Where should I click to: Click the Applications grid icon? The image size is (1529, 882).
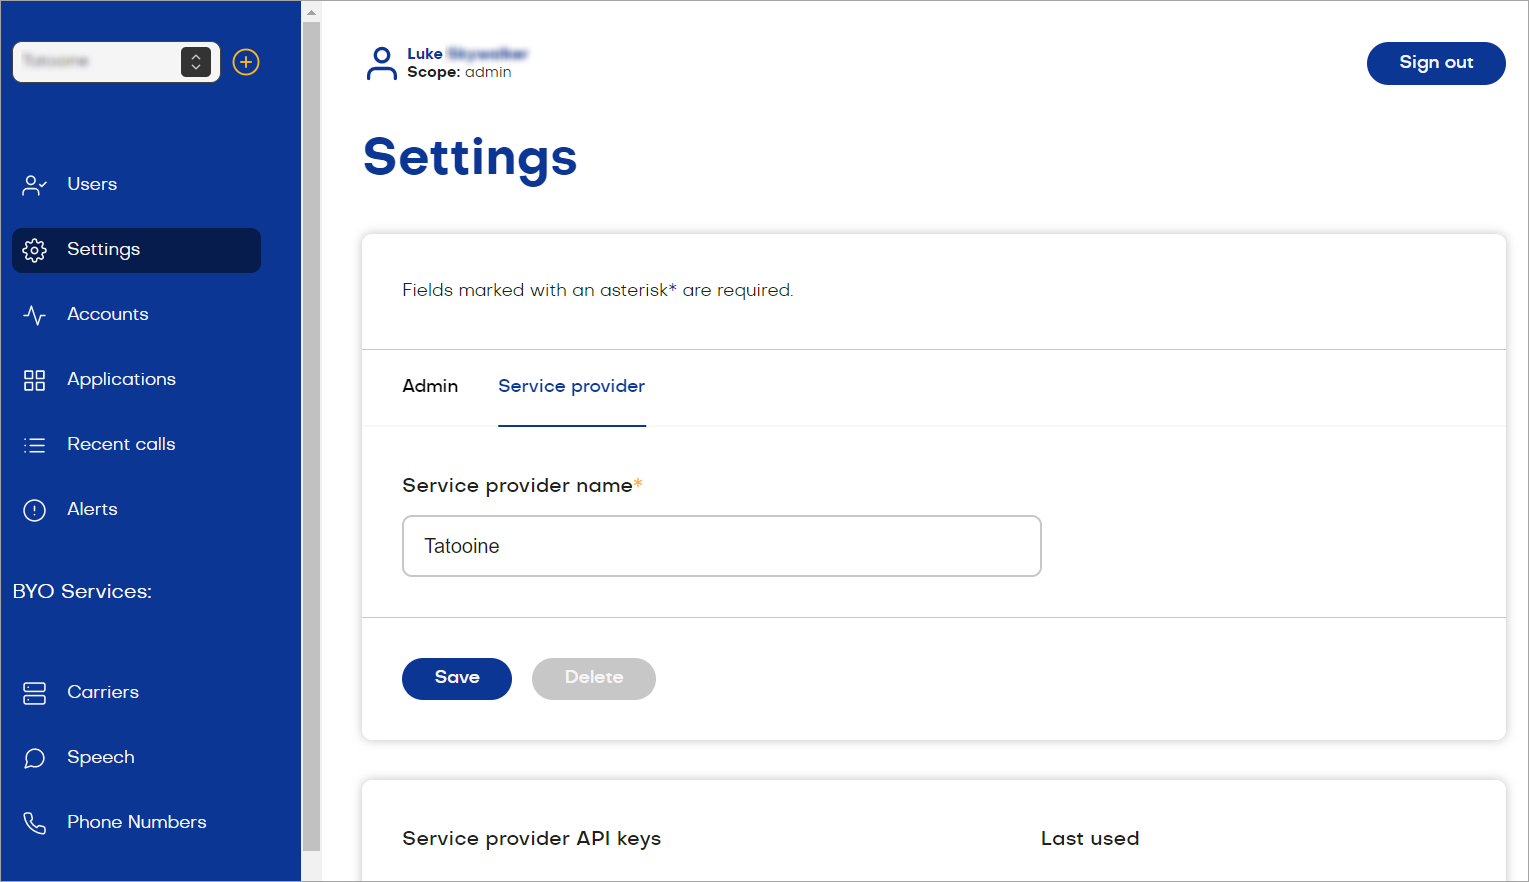35,380
